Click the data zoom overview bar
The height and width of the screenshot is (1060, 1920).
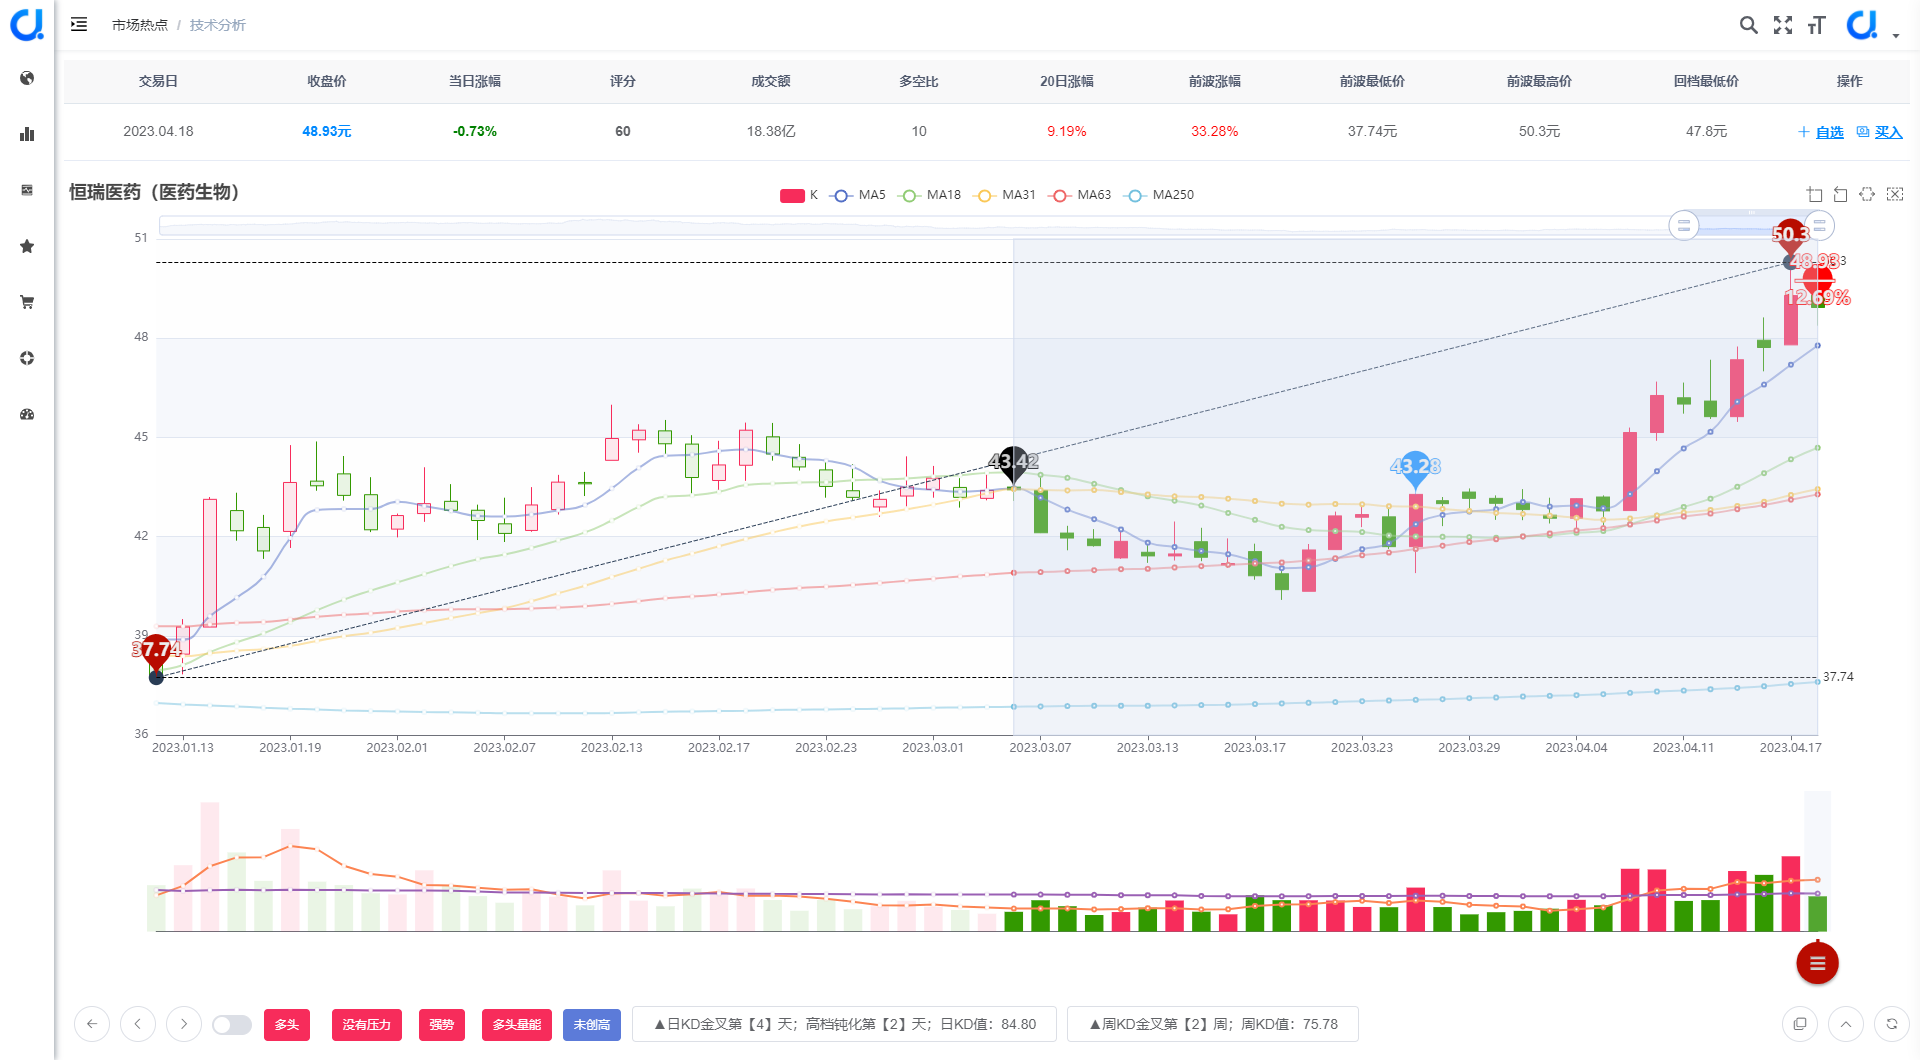(x=988, y=226)
